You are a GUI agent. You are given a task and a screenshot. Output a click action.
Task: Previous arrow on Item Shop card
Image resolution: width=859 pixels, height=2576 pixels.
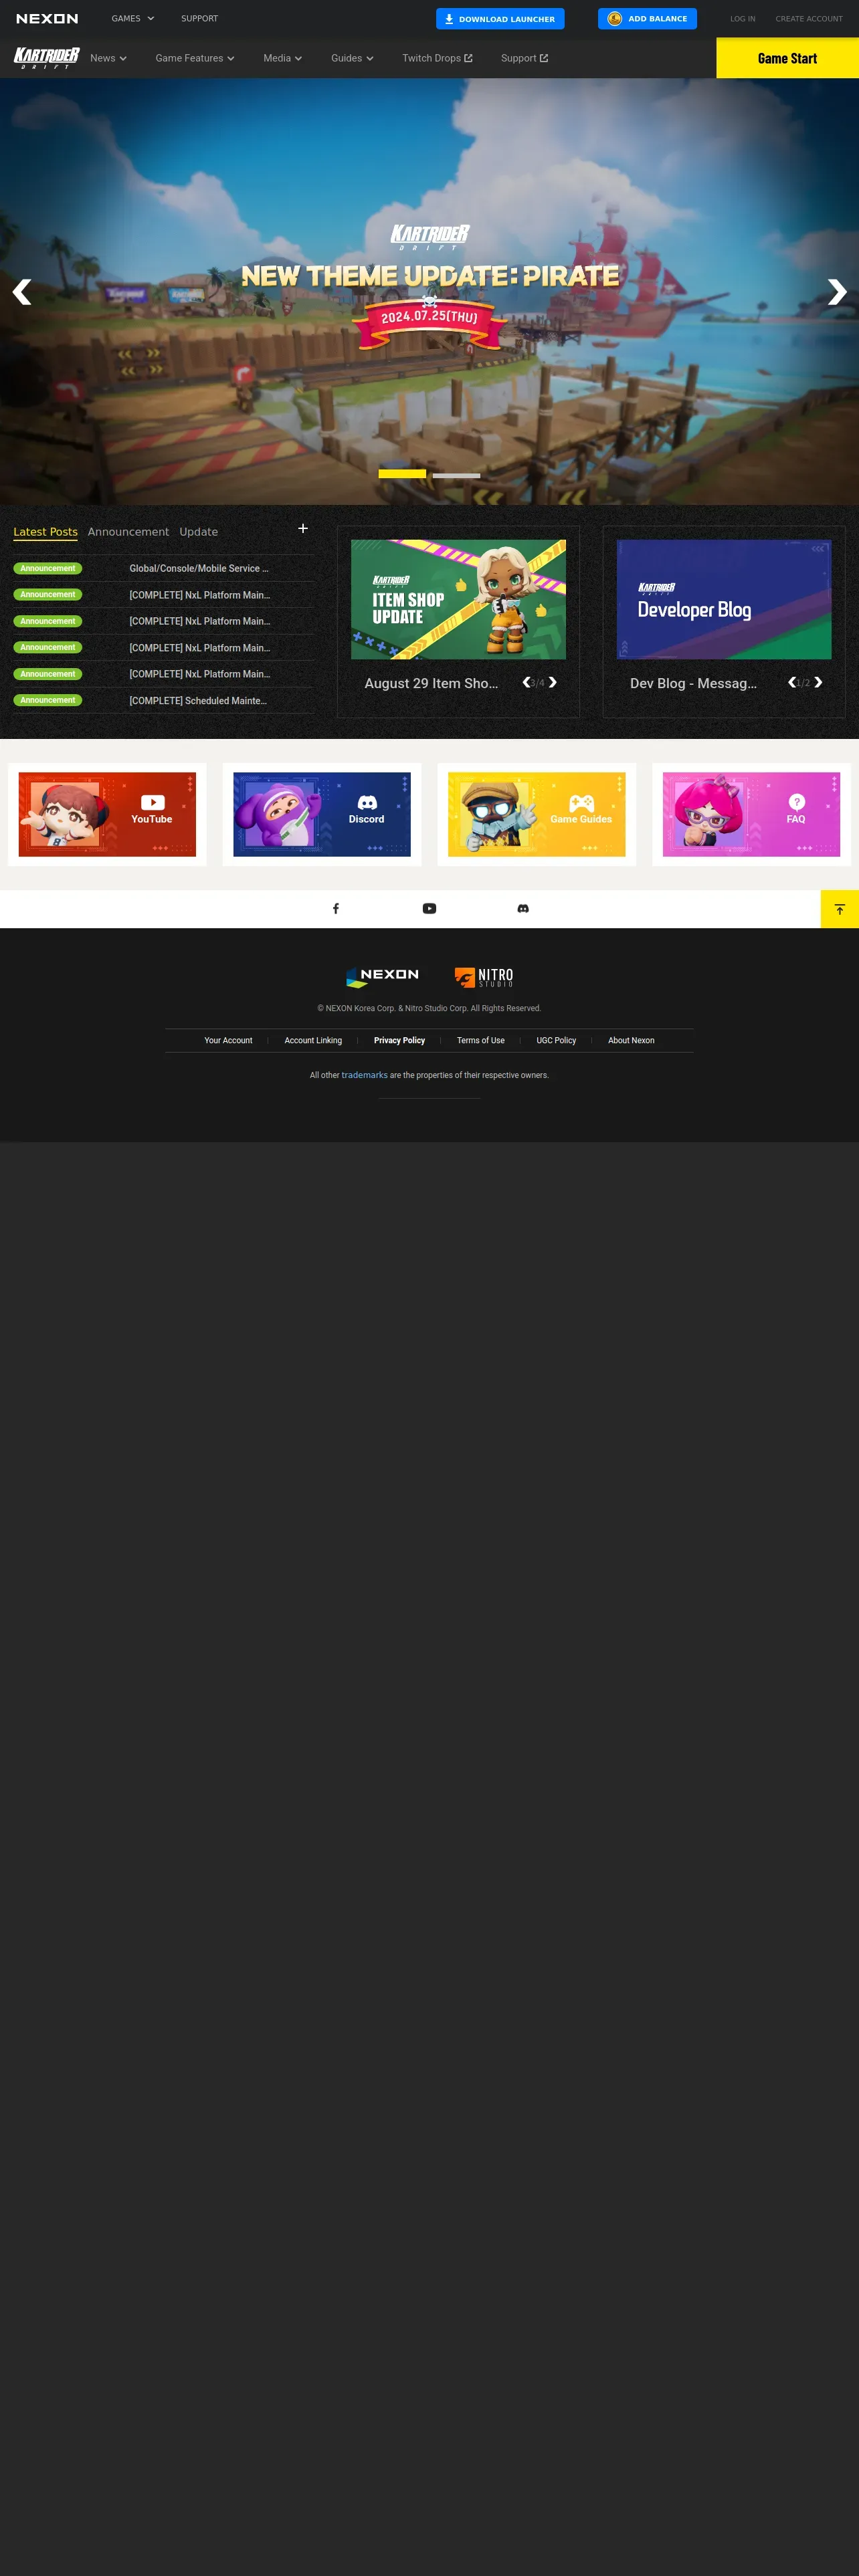click(x=527, y=682)
